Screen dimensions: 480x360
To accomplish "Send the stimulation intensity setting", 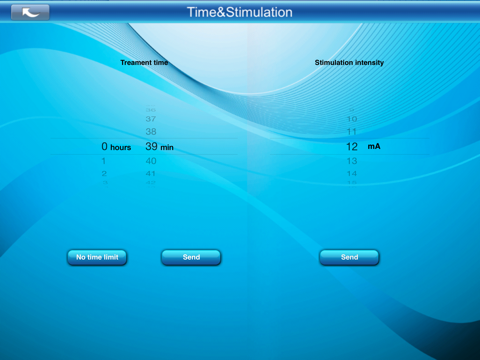I will (349, 257).
